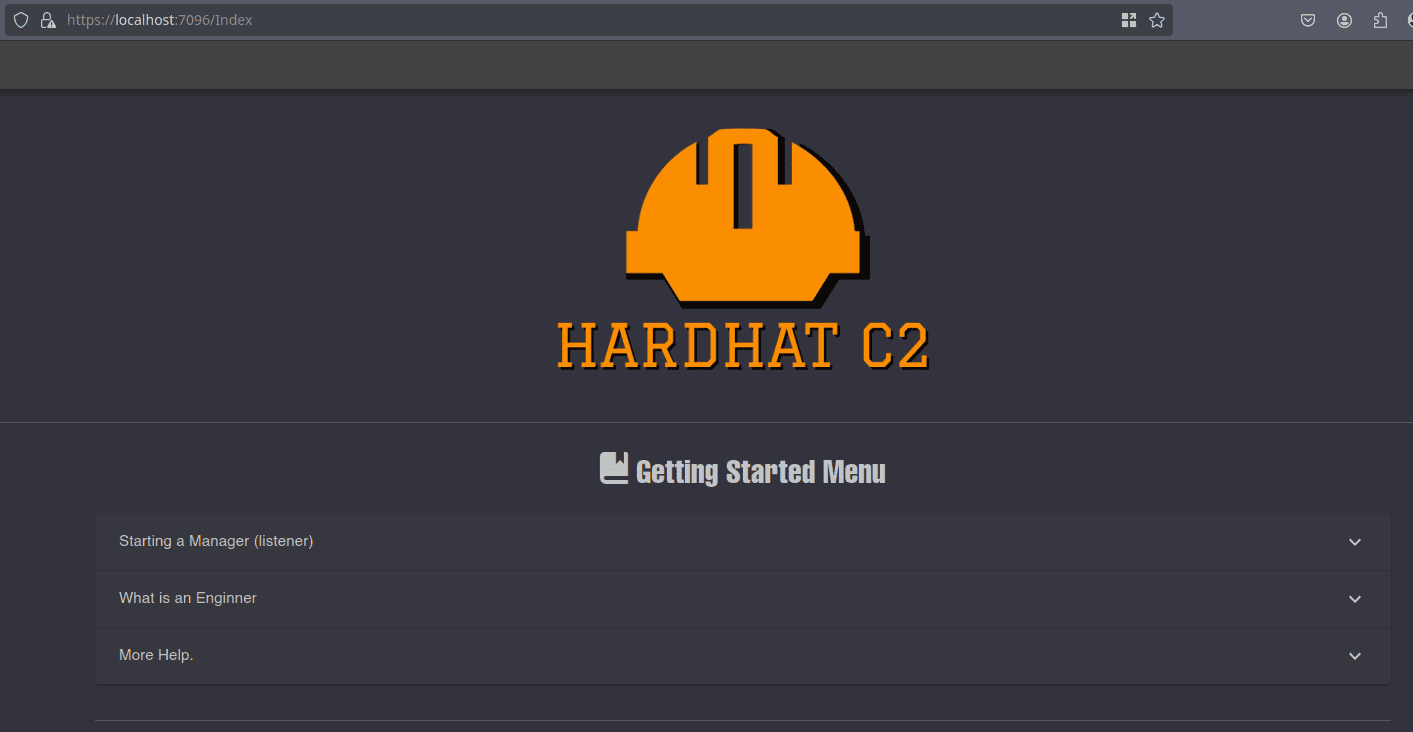
Task: Select the What is an Enginner label
Action: coord(188,598)
